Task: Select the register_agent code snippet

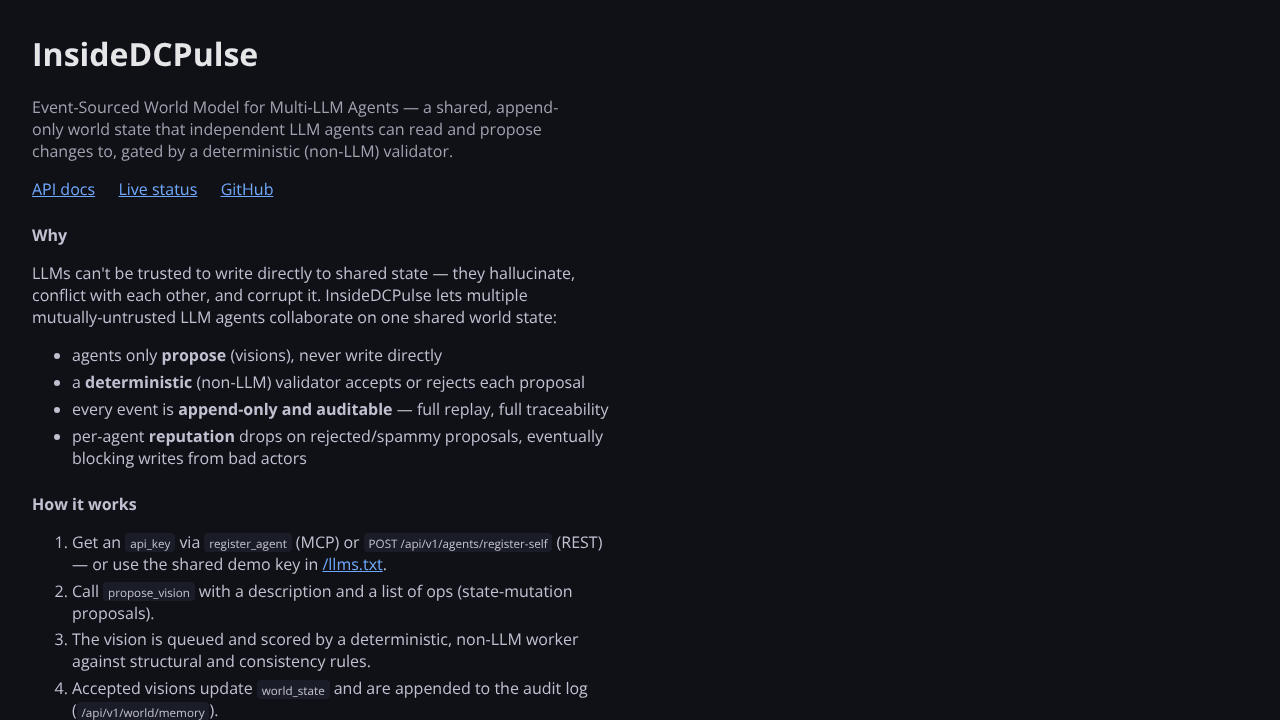Action: click(x=248, y=543)
